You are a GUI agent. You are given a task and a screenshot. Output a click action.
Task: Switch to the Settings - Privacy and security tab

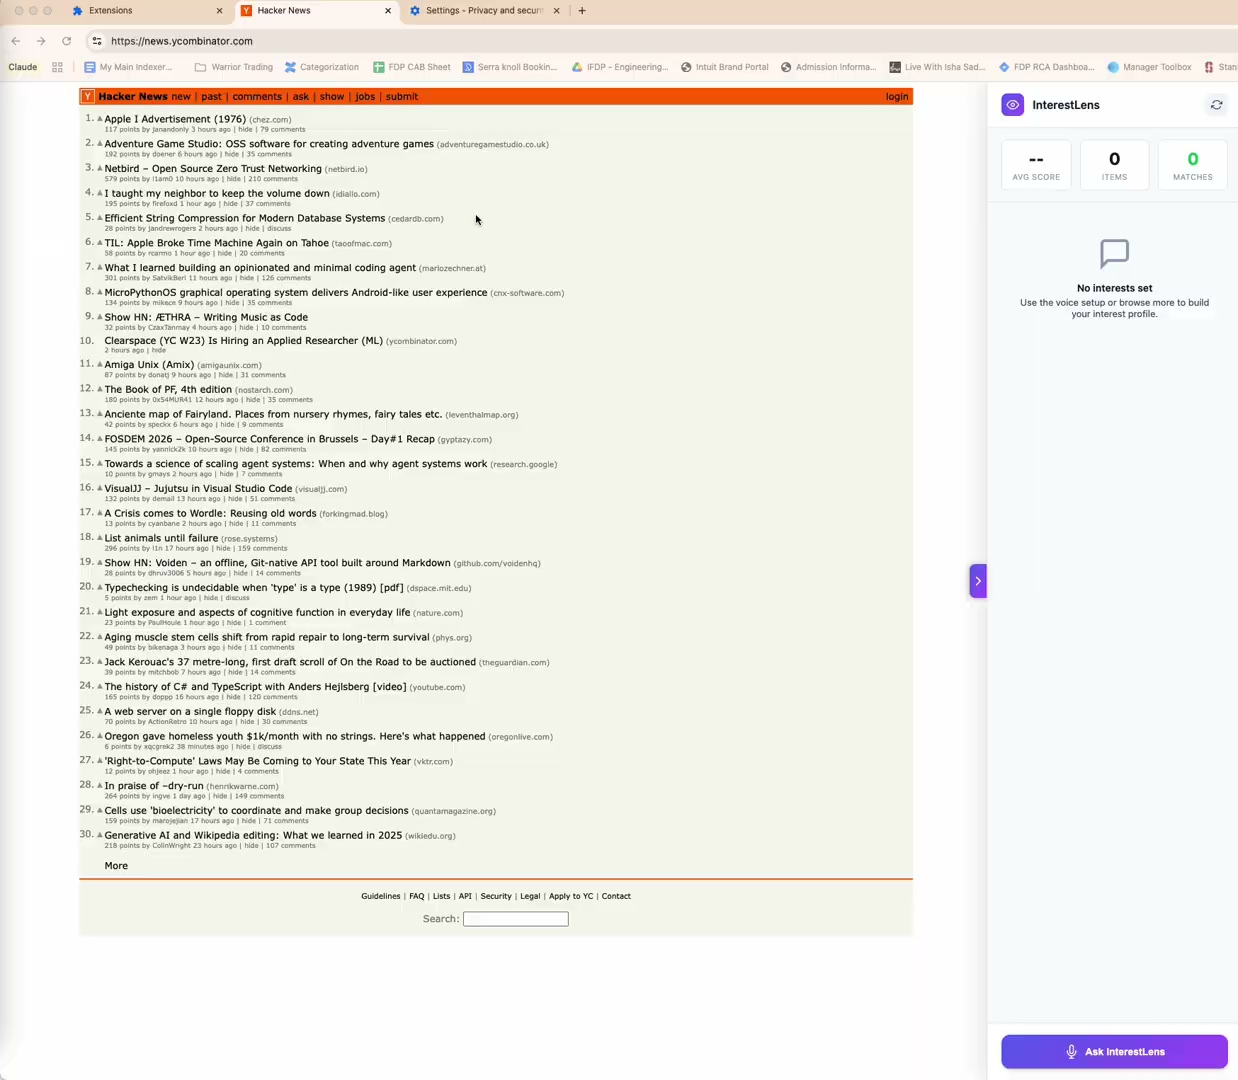[x=484, y=11]
